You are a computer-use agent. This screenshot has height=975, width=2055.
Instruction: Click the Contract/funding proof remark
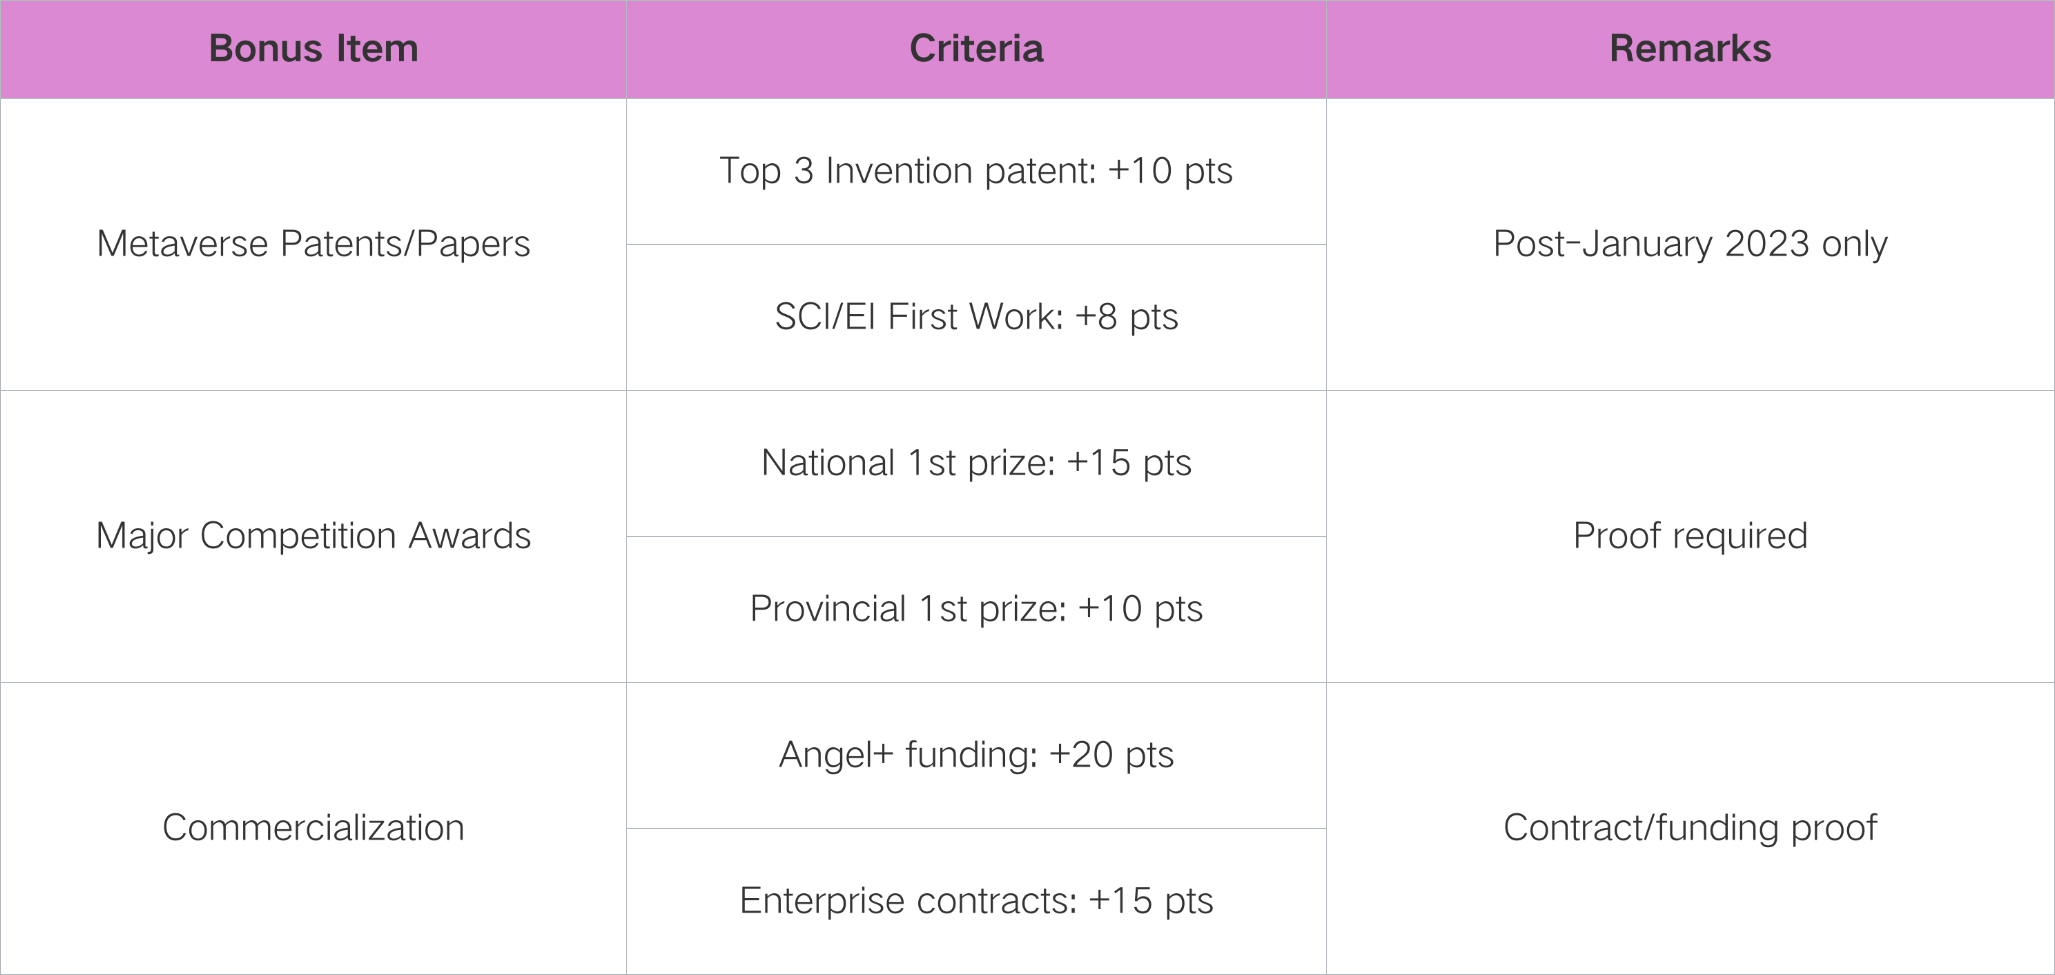point(1690,828)
